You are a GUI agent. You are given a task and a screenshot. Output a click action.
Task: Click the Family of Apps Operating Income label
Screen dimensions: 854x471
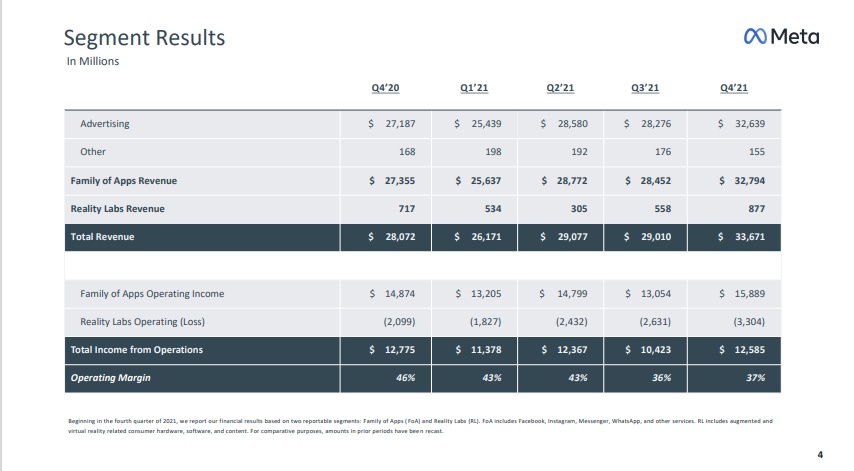(152, 294)
